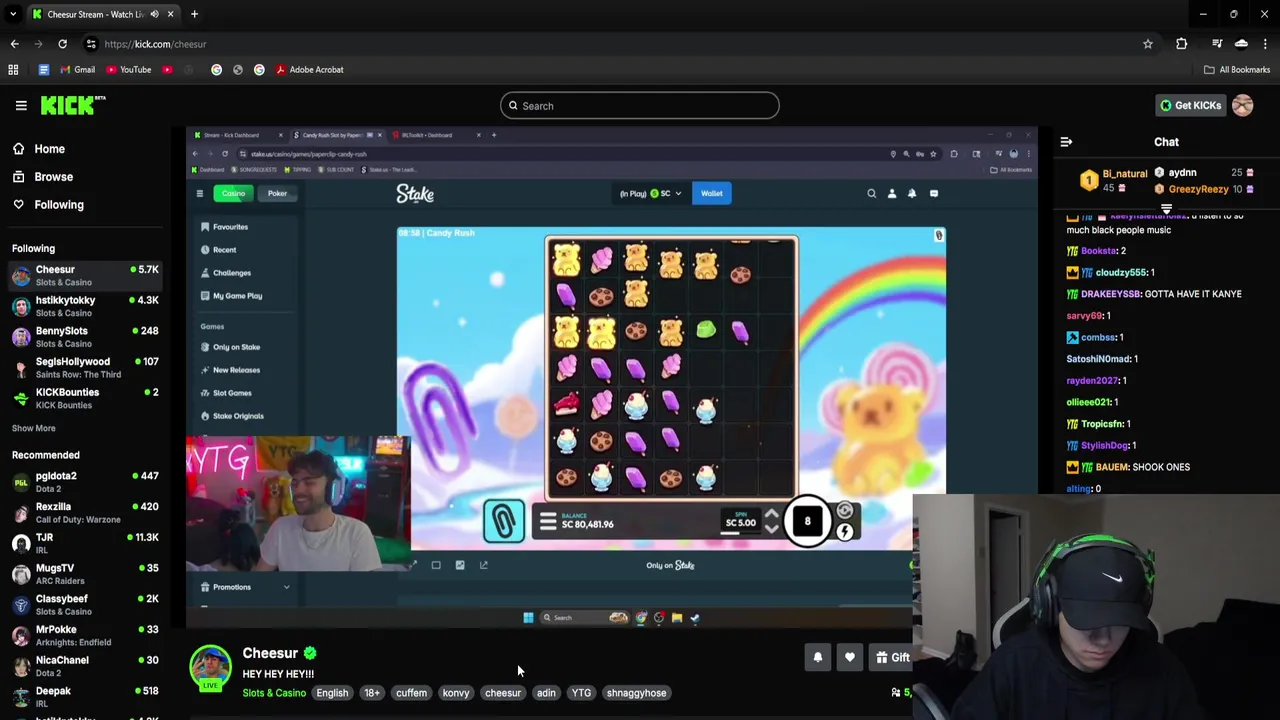Click the Get KICKs button
The width and height of the screenshot is (1280, 720).
tap(1190, 105)
